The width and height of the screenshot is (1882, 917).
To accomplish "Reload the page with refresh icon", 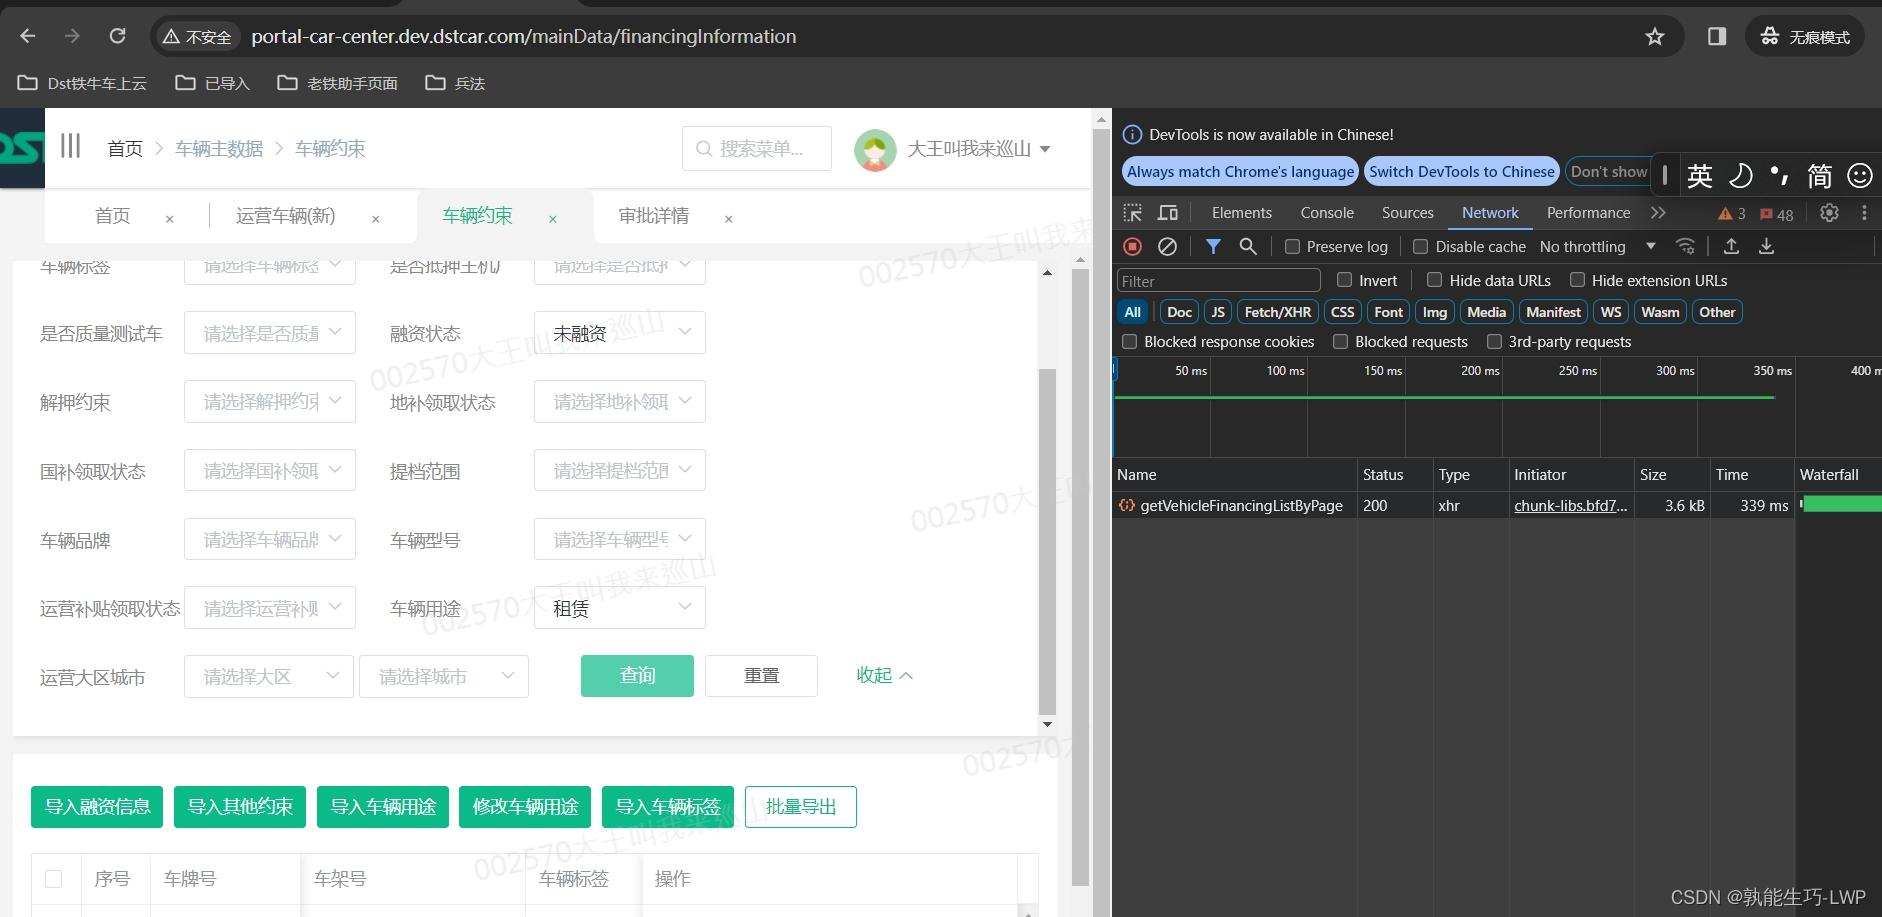I will point(117,36).
